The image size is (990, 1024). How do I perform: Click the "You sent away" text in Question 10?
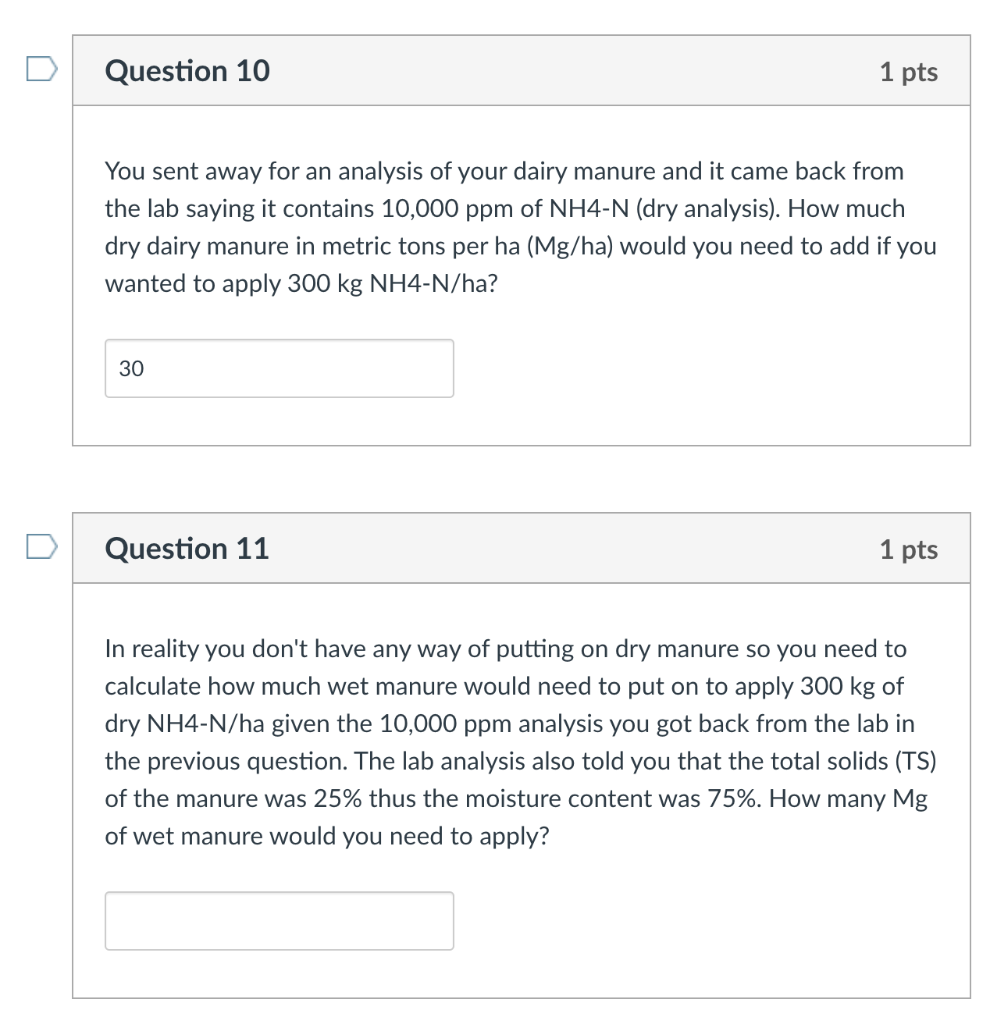(x=184, y=172)
